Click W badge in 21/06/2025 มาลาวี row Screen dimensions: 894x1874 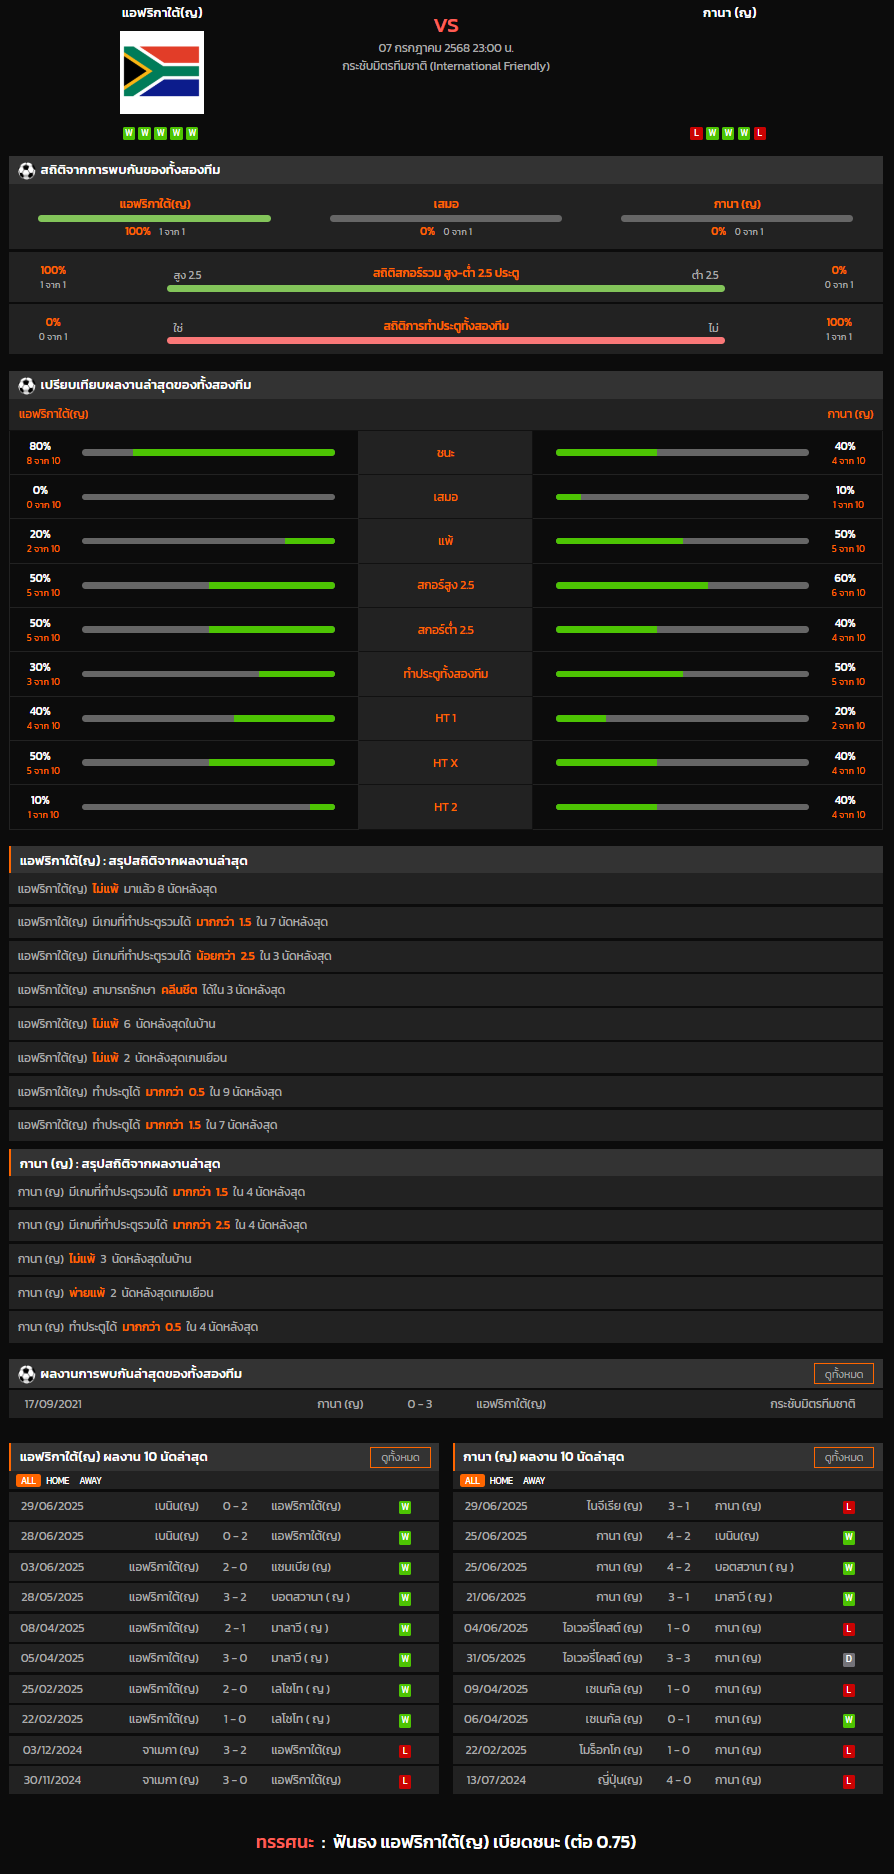coord(849,1598)
